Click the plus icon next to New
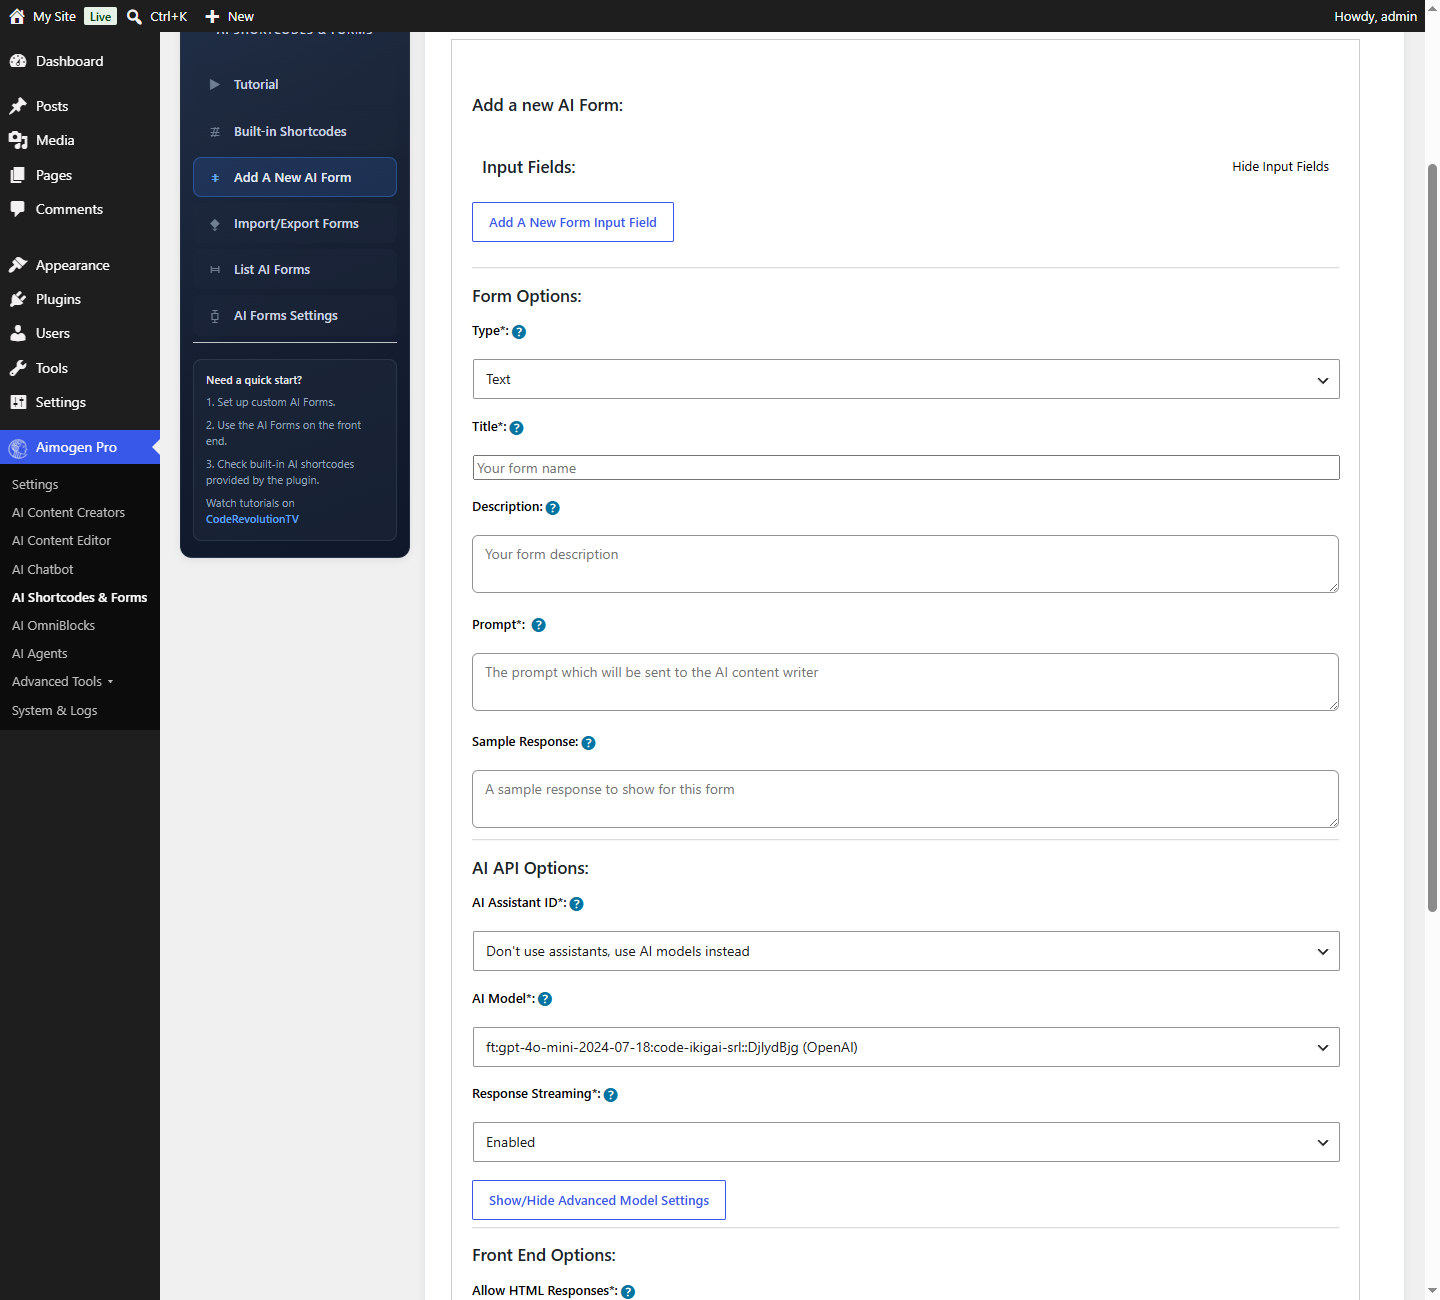The width and height of the screenshot is (1440, 1300). 212,16
